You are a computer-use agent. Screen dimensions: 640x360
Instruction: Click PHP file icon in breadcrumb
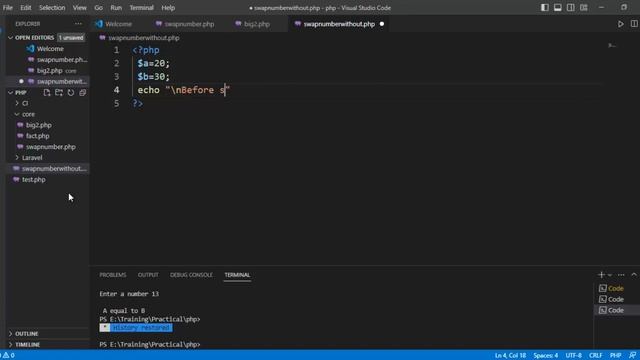point(102,38)
